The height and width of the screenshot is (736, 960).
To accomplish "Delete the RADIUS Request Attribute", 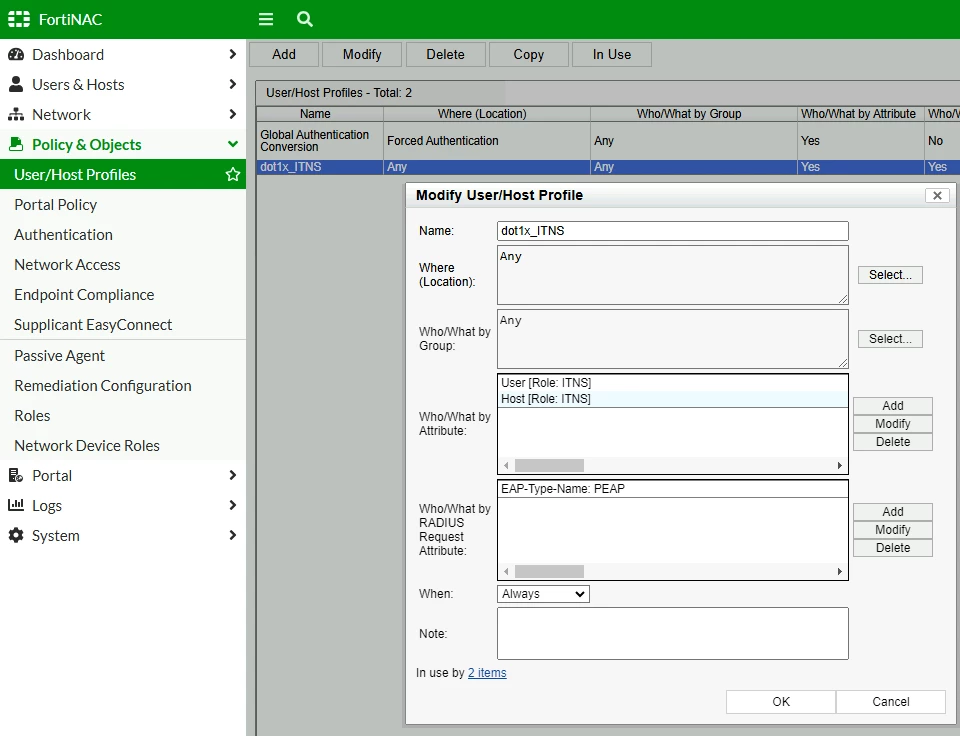I will tap(893, 548).
